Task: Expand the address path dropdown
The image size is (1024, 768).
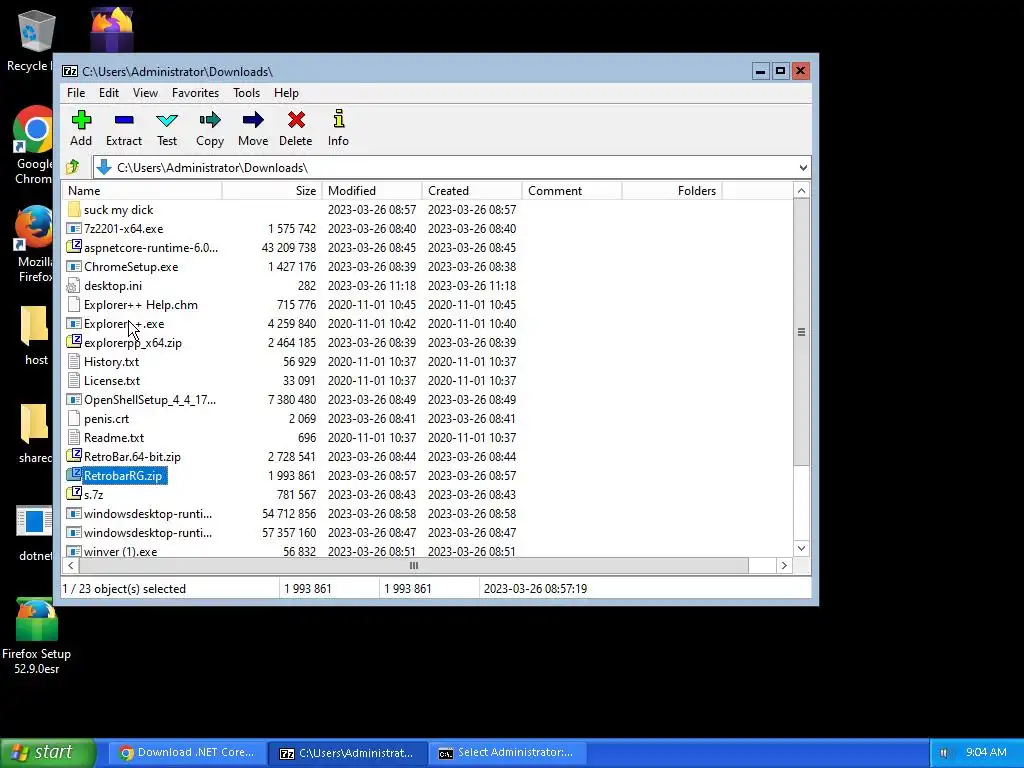Action: coord(803,168)
